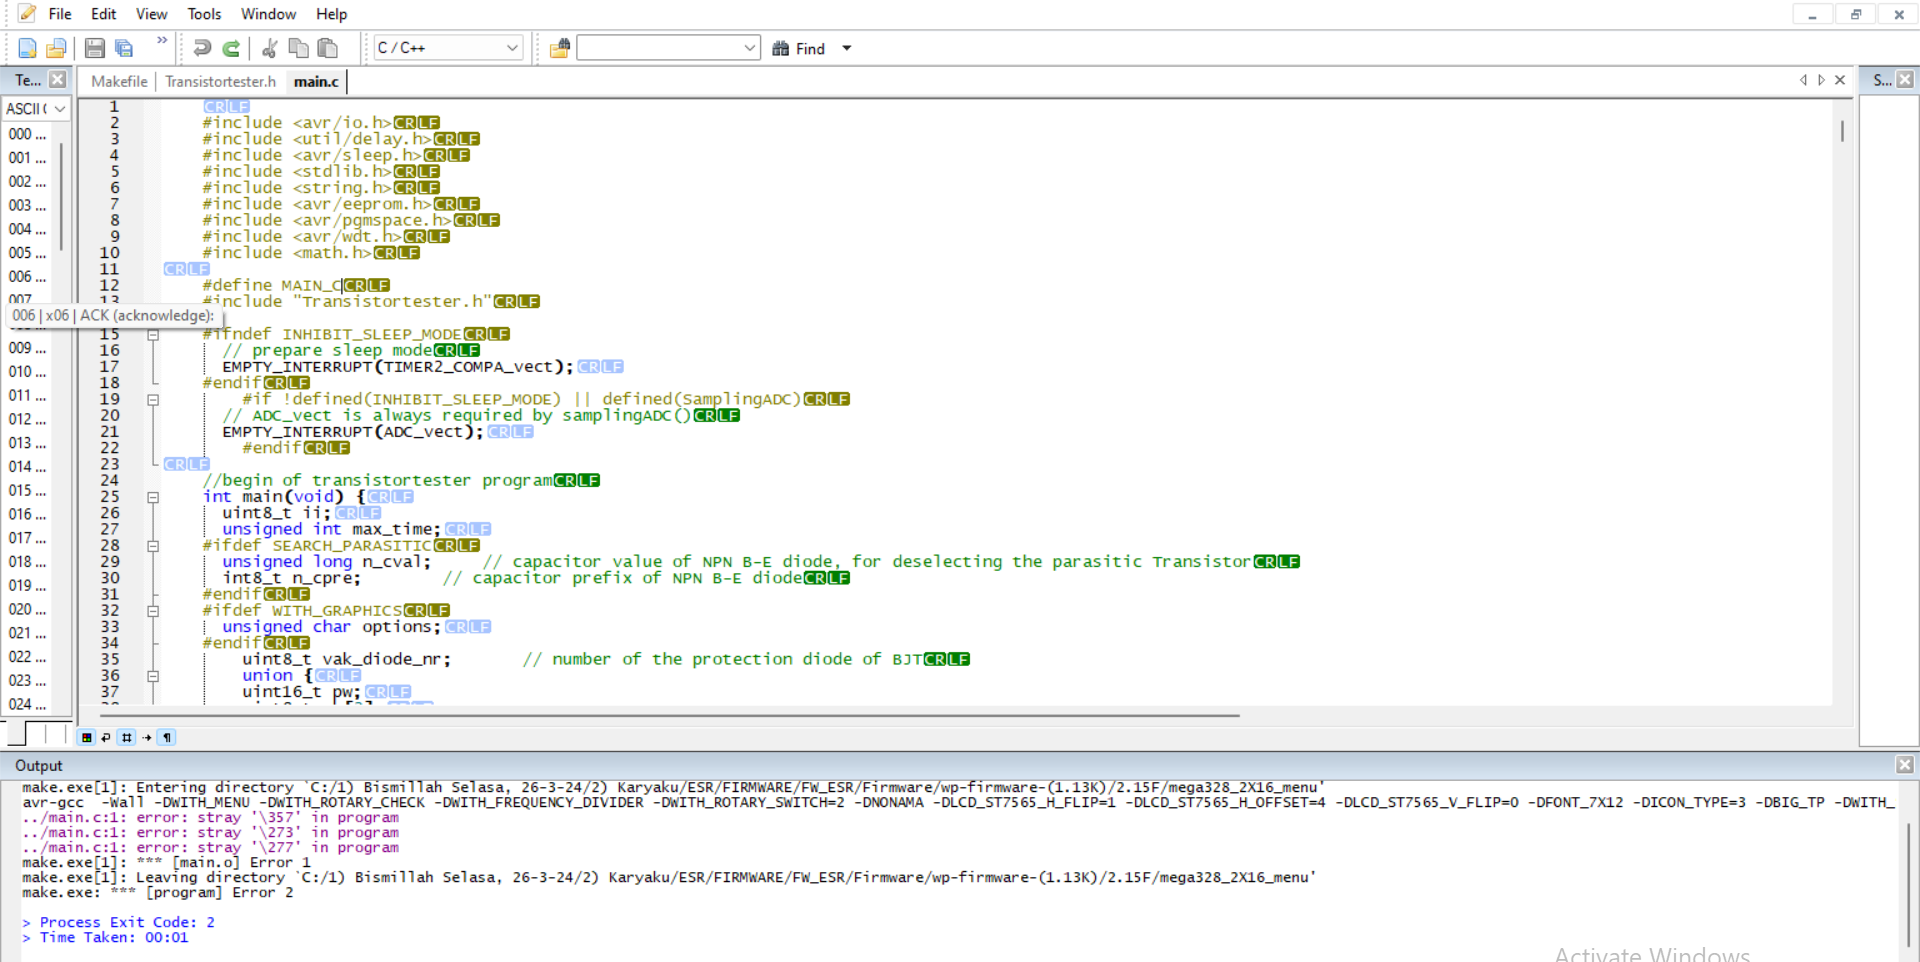The height and width of the screenshot is (962, 1920).
Task: Click the Copy icon
Action: click(x=298, y=48)
